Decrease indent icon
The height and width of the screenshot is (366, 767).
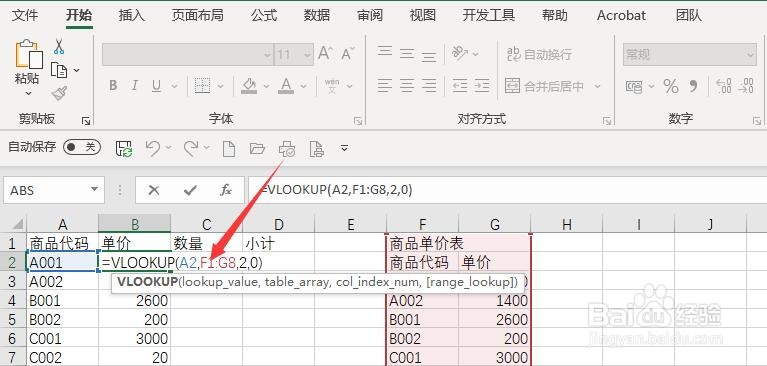pyautogui.click(x=460, y=86)
